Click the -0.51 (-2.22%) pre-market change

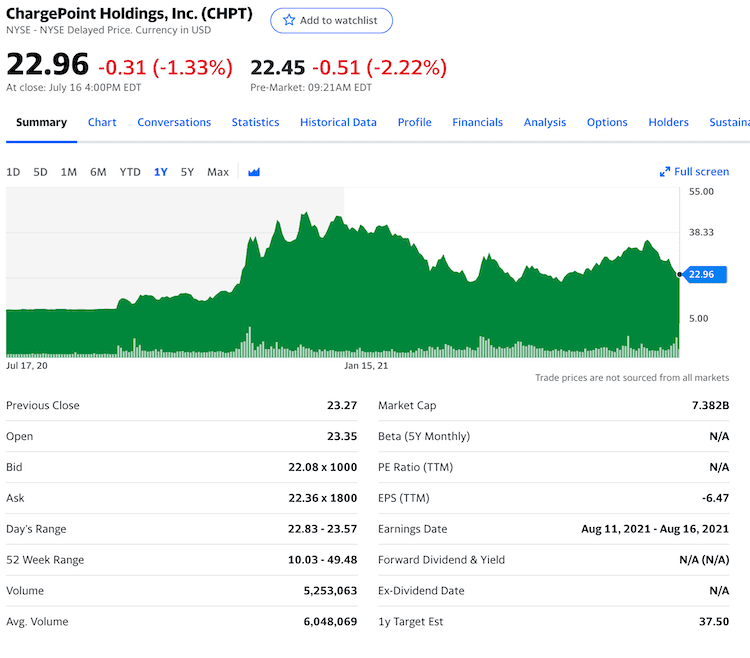379,67
